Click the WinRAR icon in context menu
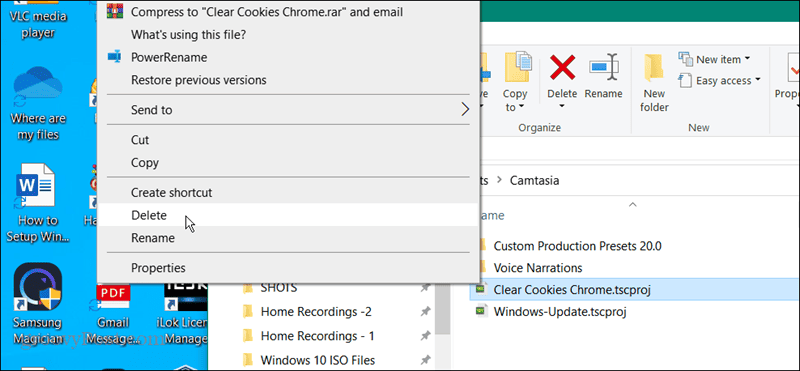 pos(114,11)
